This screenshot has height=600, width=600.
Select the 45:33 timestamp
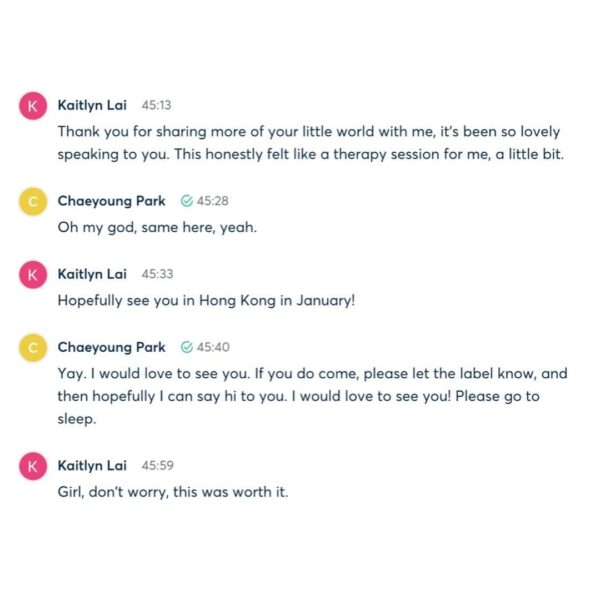[158, 273]
